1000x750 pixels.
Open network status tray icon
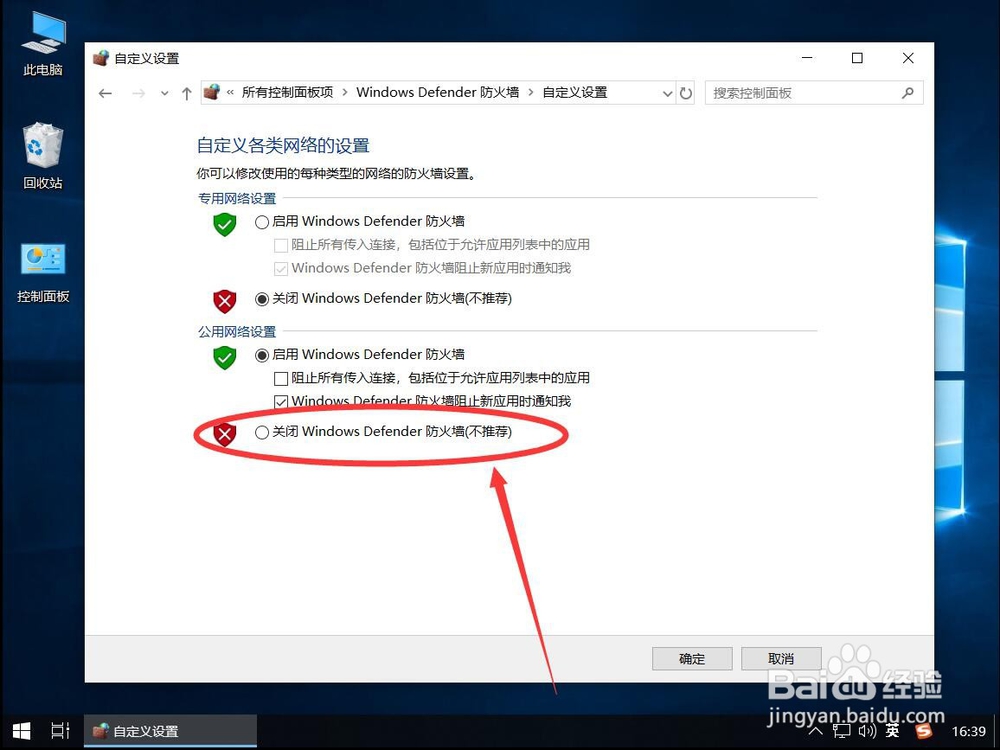pyautogui.click(x=842, y=731)
